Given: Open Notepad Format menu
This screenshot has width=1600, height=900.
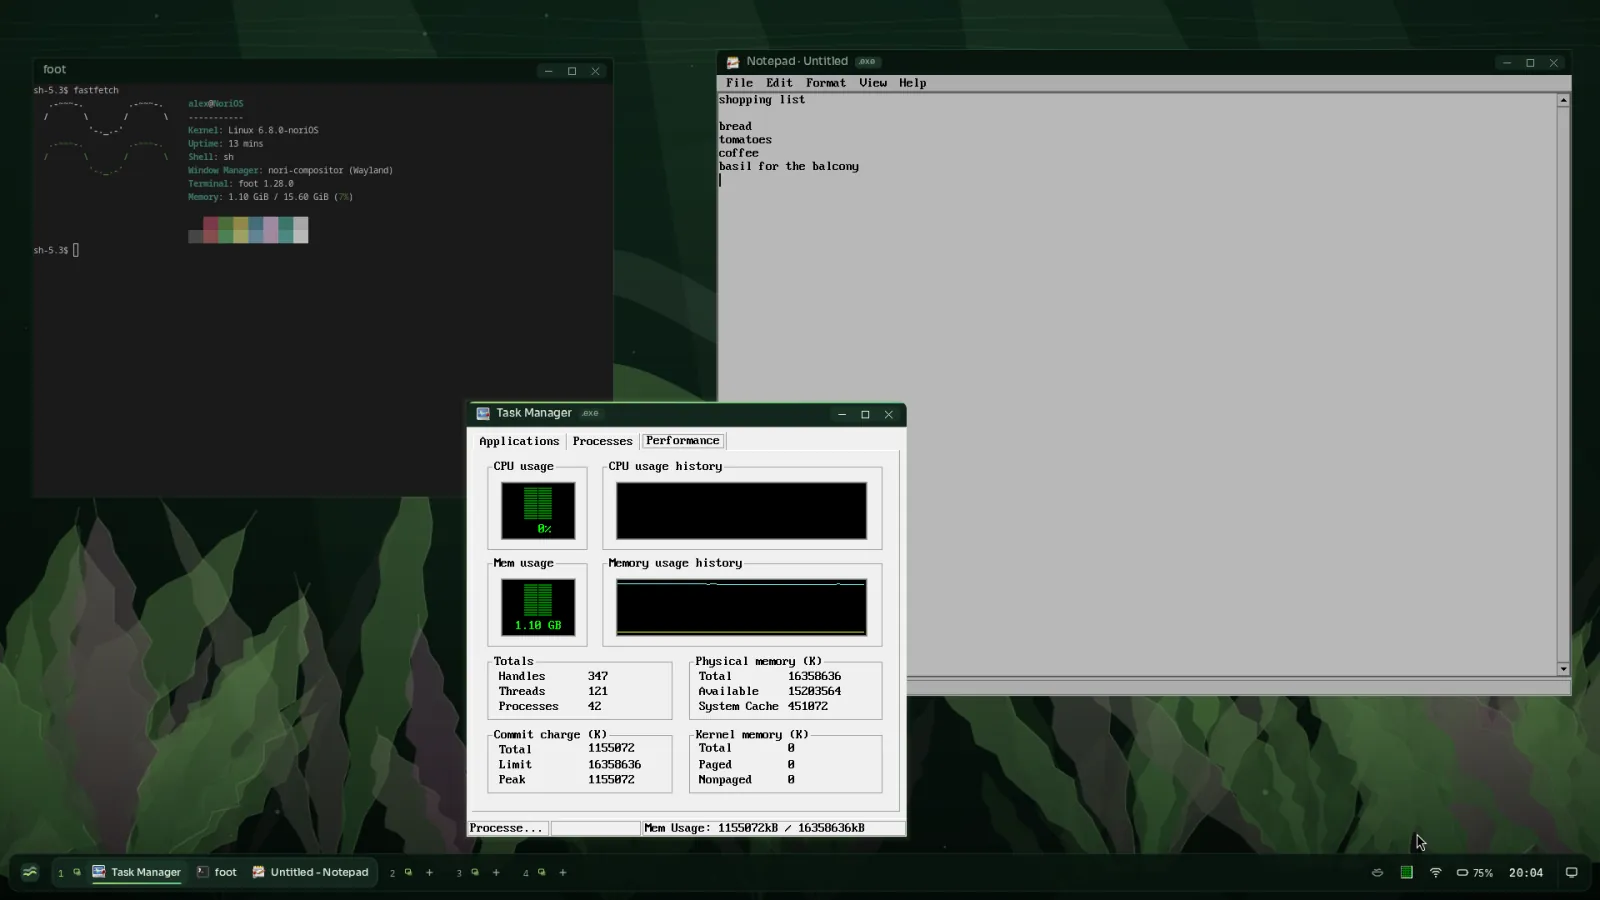Looking at the screenshot, I should point(826,83).
